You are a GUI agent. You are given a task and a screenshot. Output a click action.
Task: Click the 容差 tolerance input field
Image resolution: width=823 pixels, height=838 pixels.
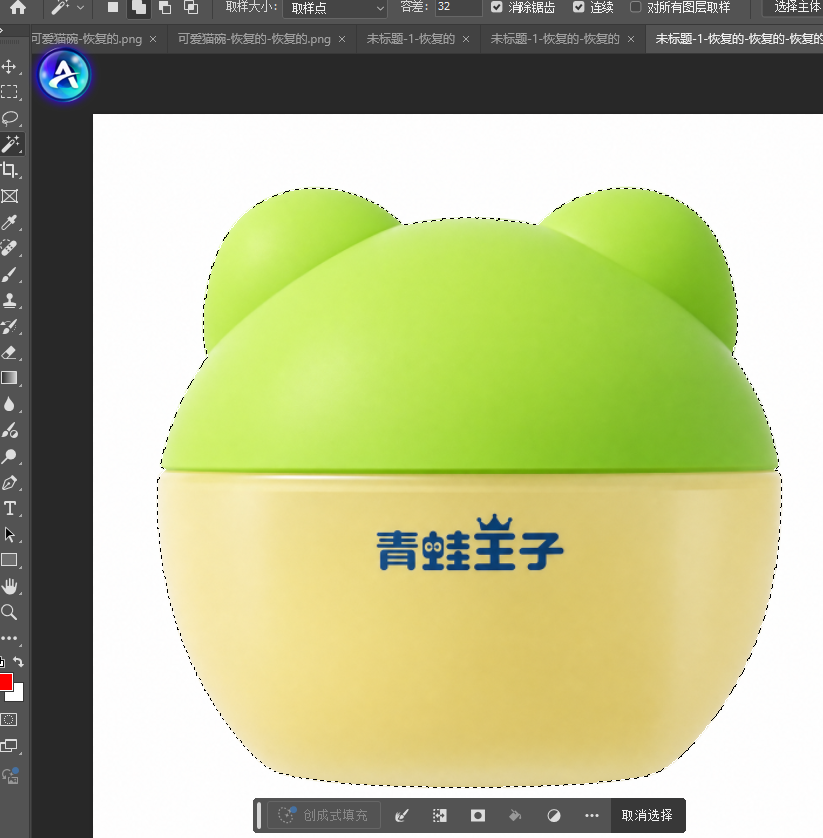[x=458, y=7]
